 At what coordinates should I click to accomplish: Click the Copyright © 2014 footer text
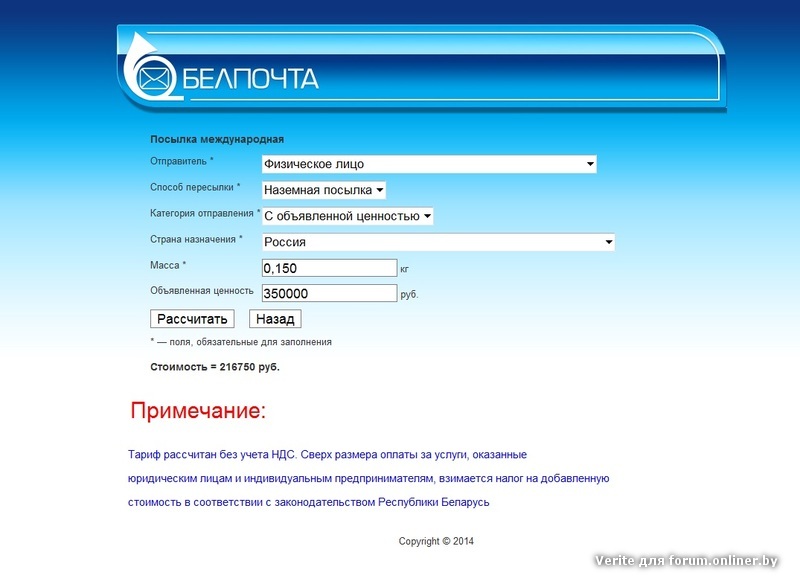coord(436,541)
